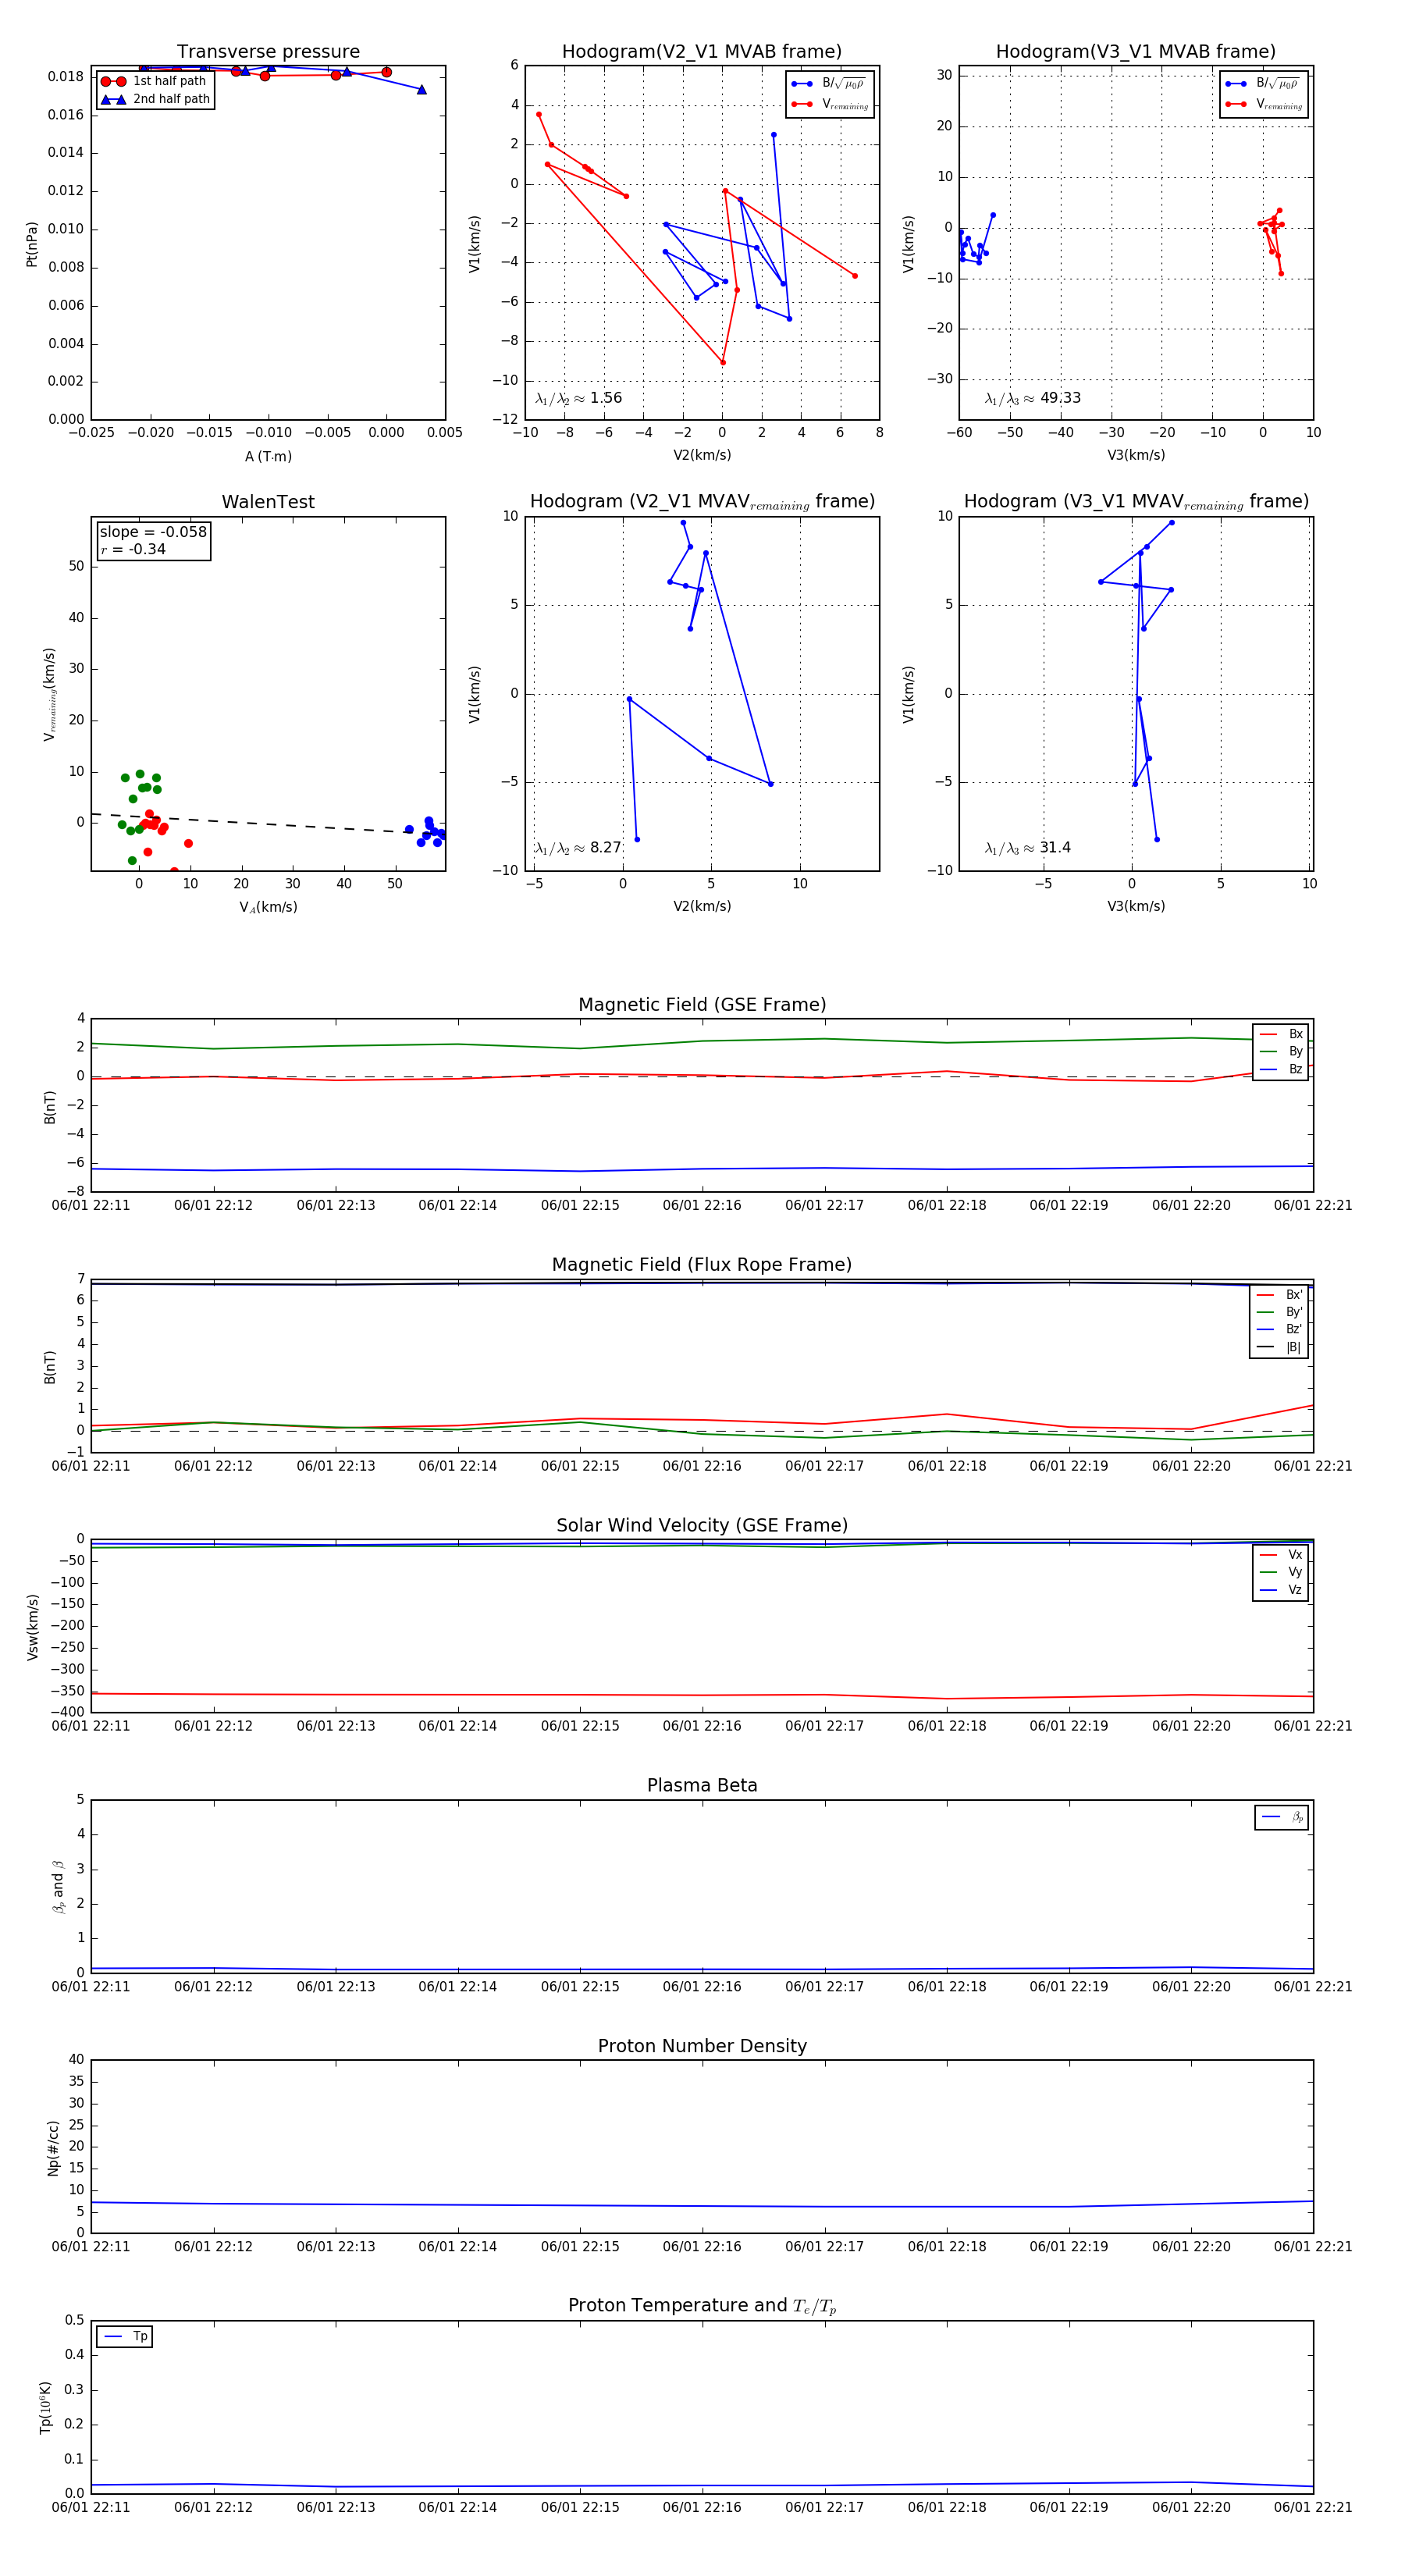The width and height of the screenshot is (1405, 2576).
Task: Select the |B| legend entry
Action: tap(1280, 1347)
